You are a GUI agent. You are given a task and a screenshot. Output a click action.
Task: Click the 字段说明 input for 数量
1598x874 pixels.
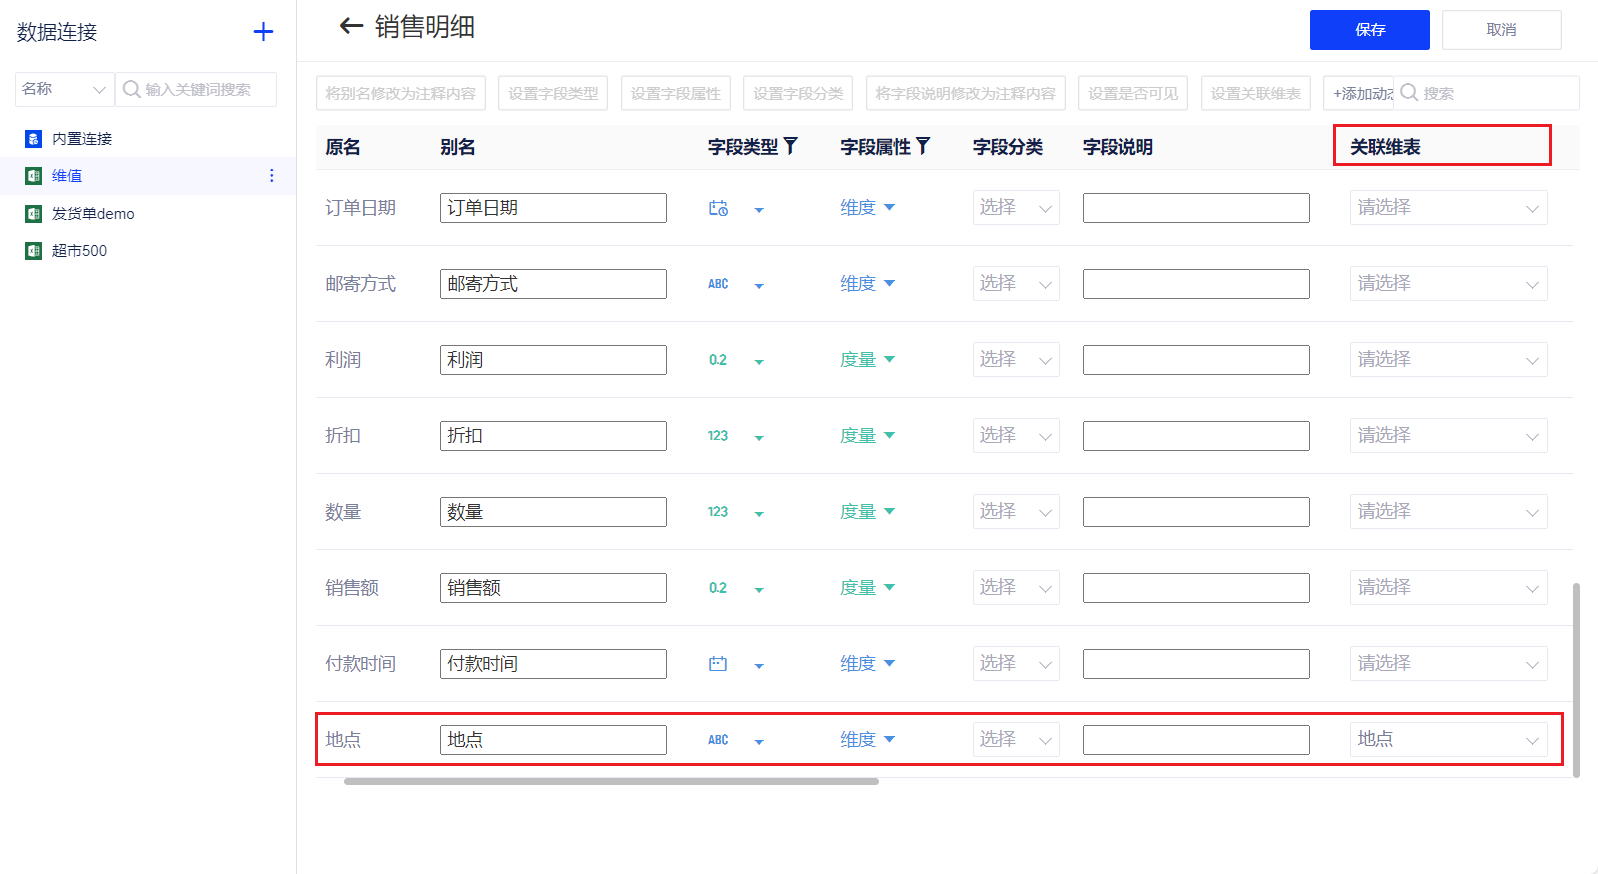(1196, 512)
